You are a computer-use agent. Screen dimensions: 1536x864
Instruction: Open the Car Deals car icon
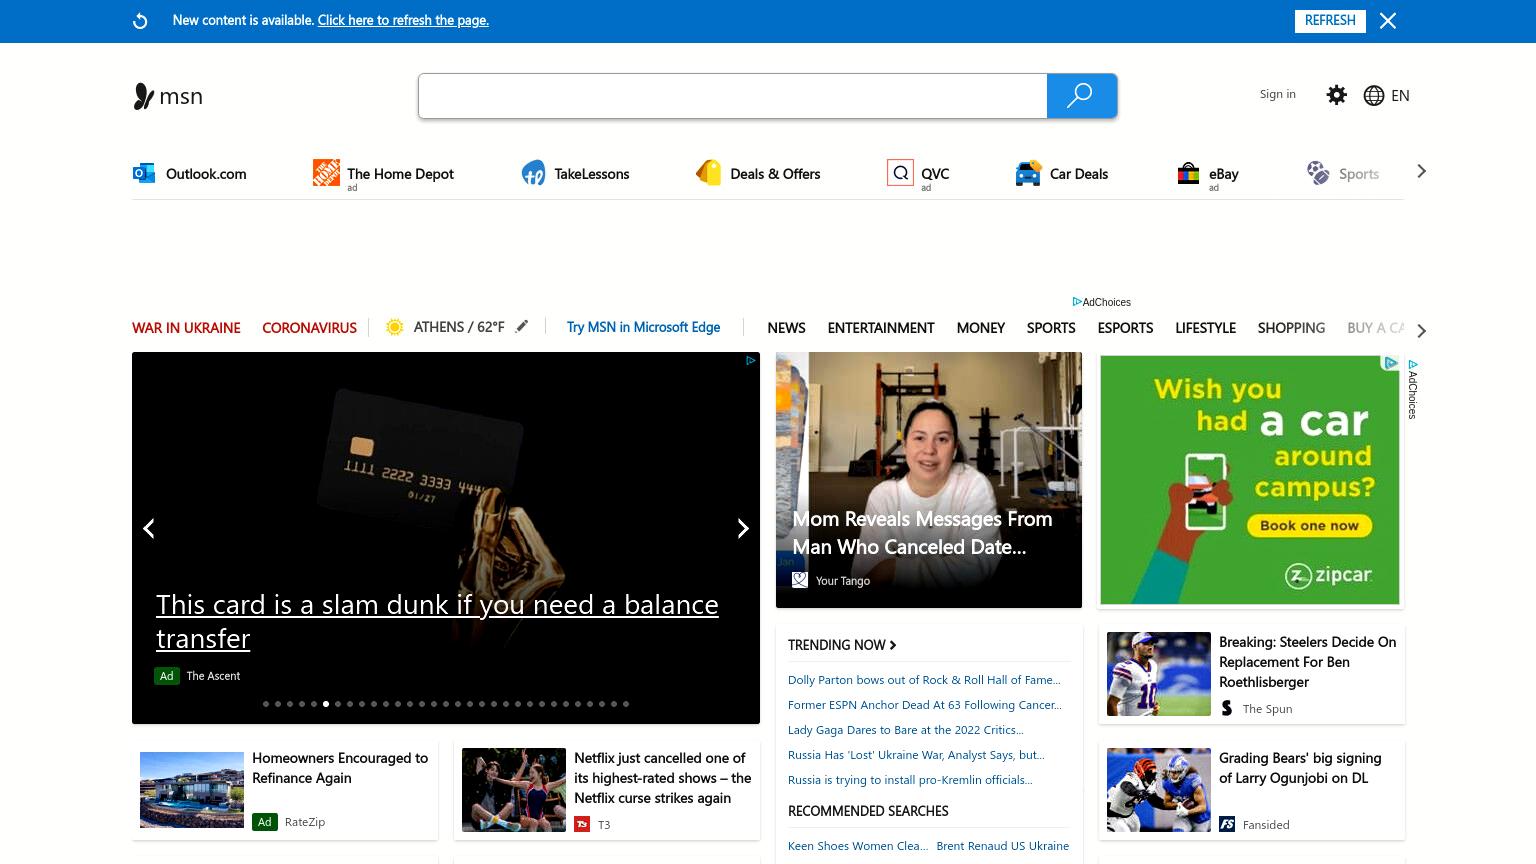[1028, 173]
